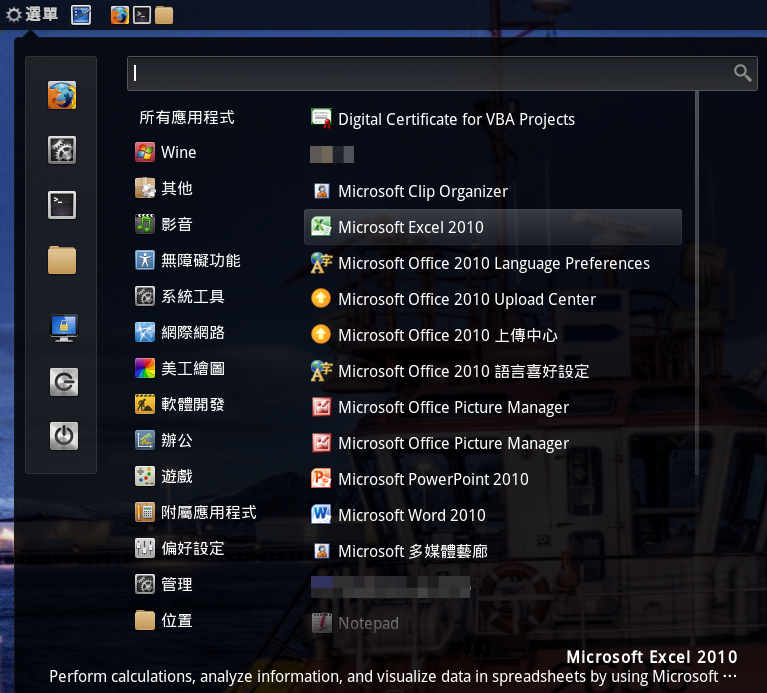Open the 管理 administration category
Screen dimensions: 767x693
coord(164,584)
